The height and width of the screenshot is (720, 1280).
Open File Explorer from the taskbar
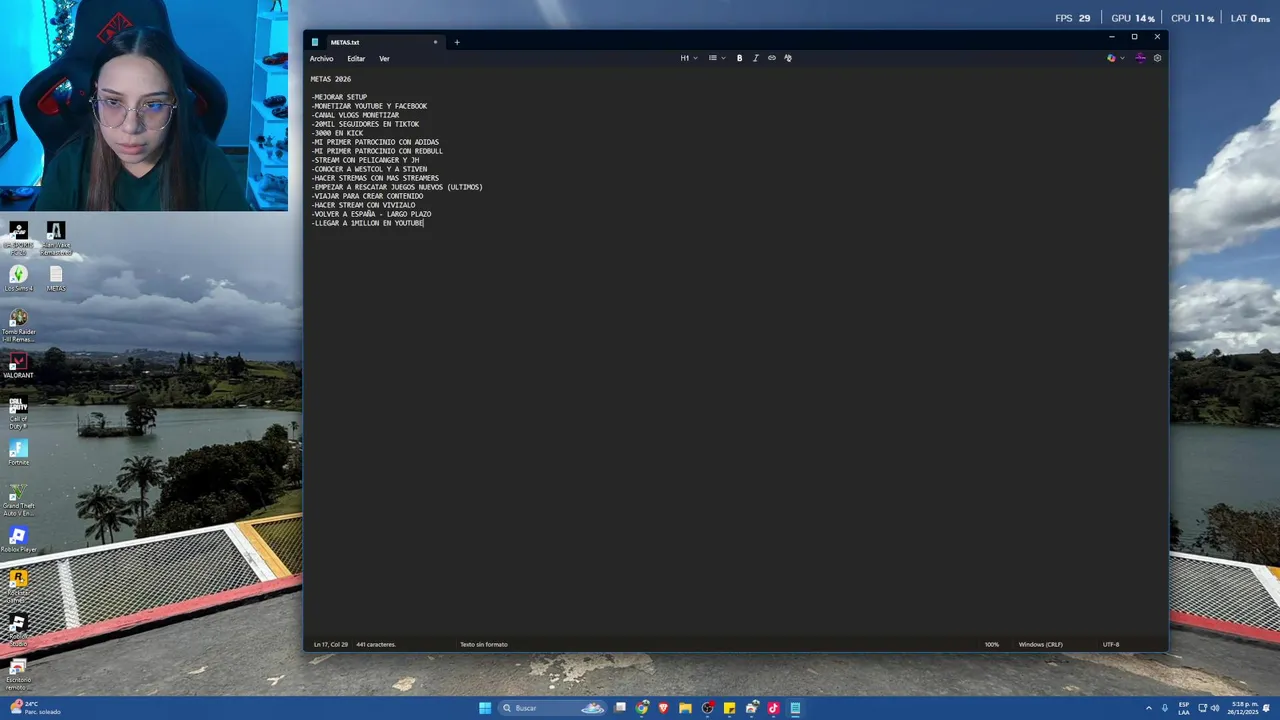[685, 708]
